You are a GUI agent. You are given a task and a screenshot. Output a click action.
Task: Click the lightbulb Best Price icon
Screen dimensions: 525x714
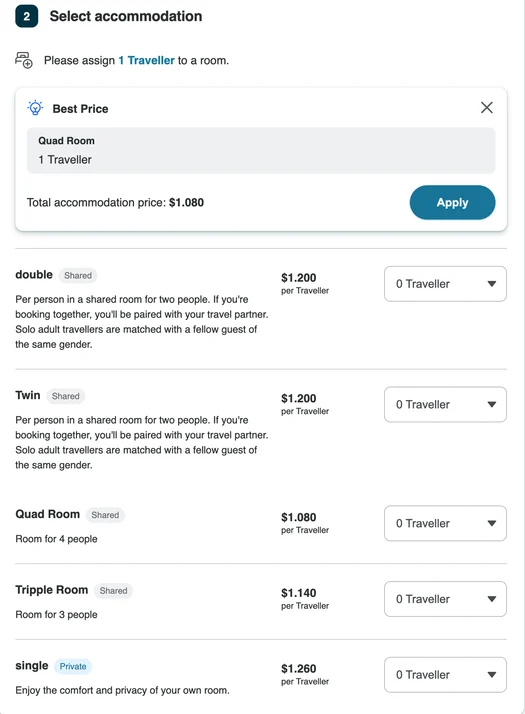point(35,108)
